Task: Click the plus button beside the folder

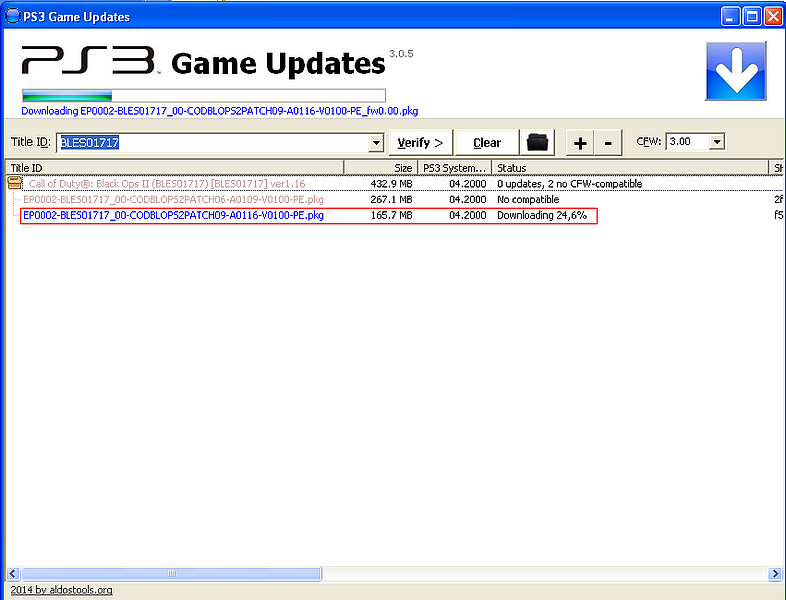Action: pyautogui.click(x=580, y=143)
